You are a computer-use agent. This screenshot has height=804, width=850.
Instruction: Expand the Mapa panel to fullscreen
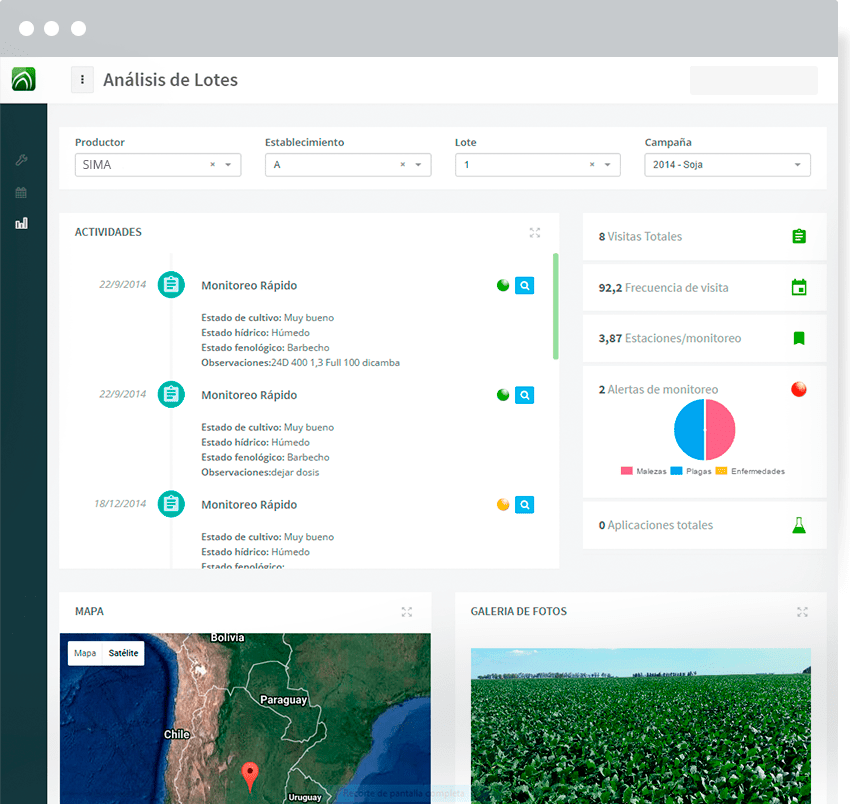click(407, 612)
